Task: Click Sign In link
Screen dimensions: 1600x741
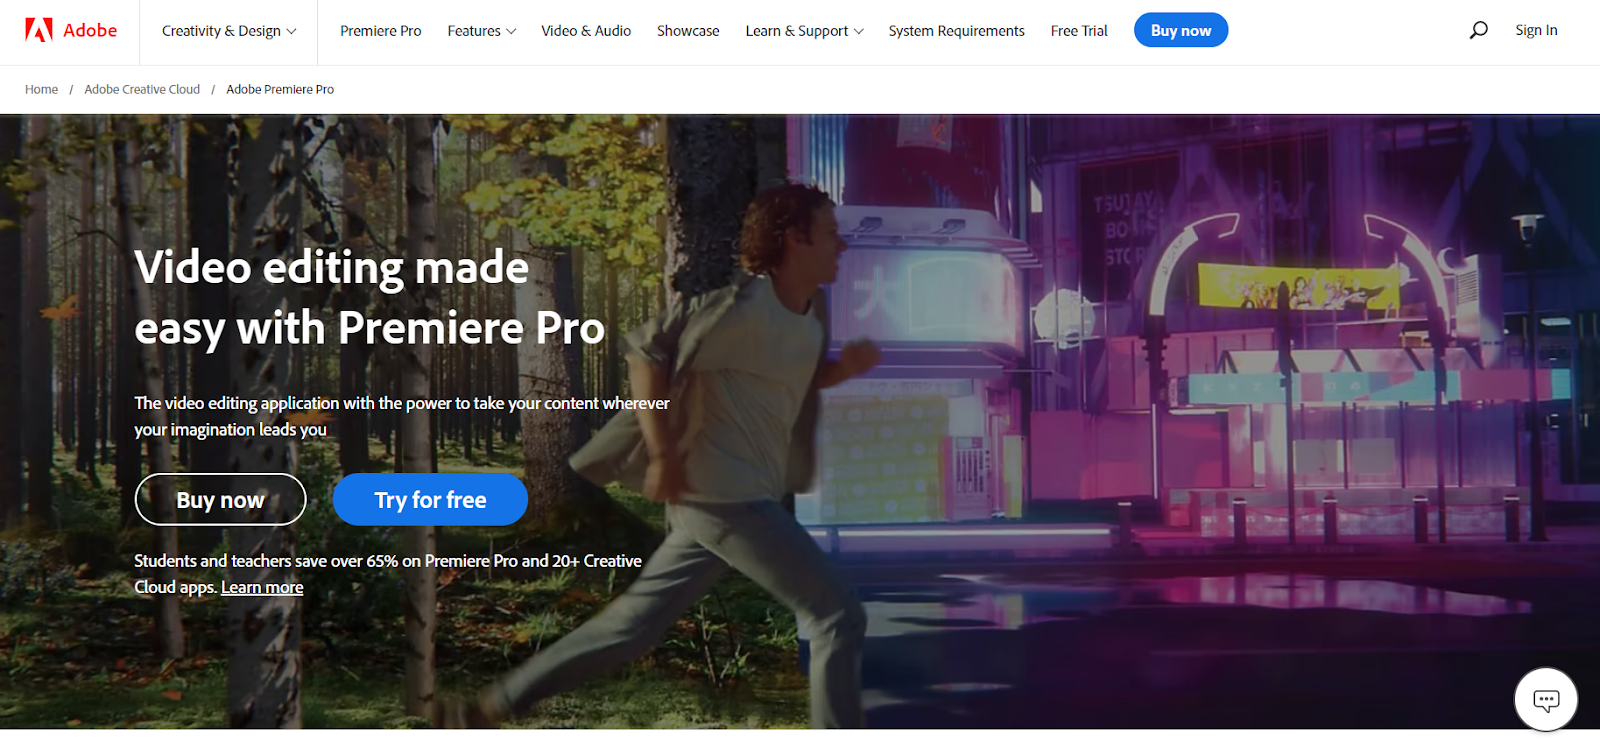Action: (x=1536, y=30)
